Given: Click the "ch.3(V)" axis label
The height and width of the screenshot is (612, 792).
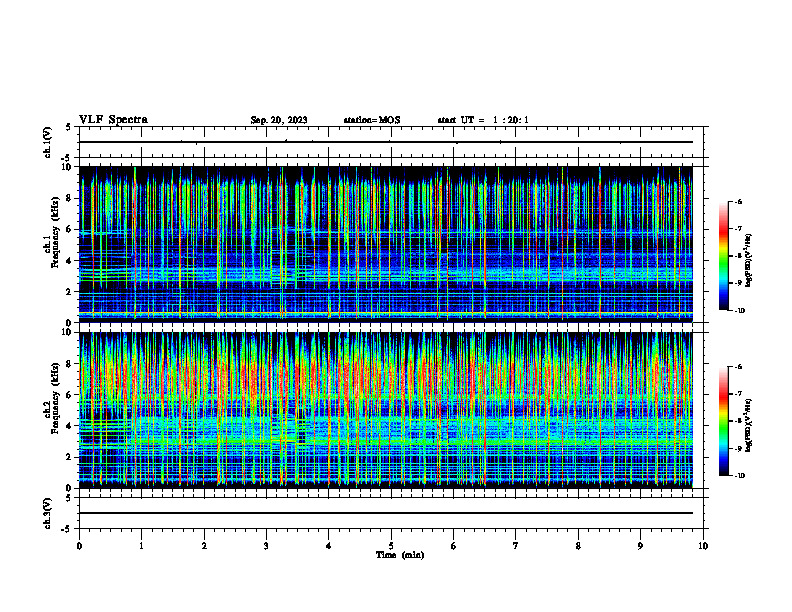Looking at the screenshot, I should pyautogui.click(x=48, y=513).
